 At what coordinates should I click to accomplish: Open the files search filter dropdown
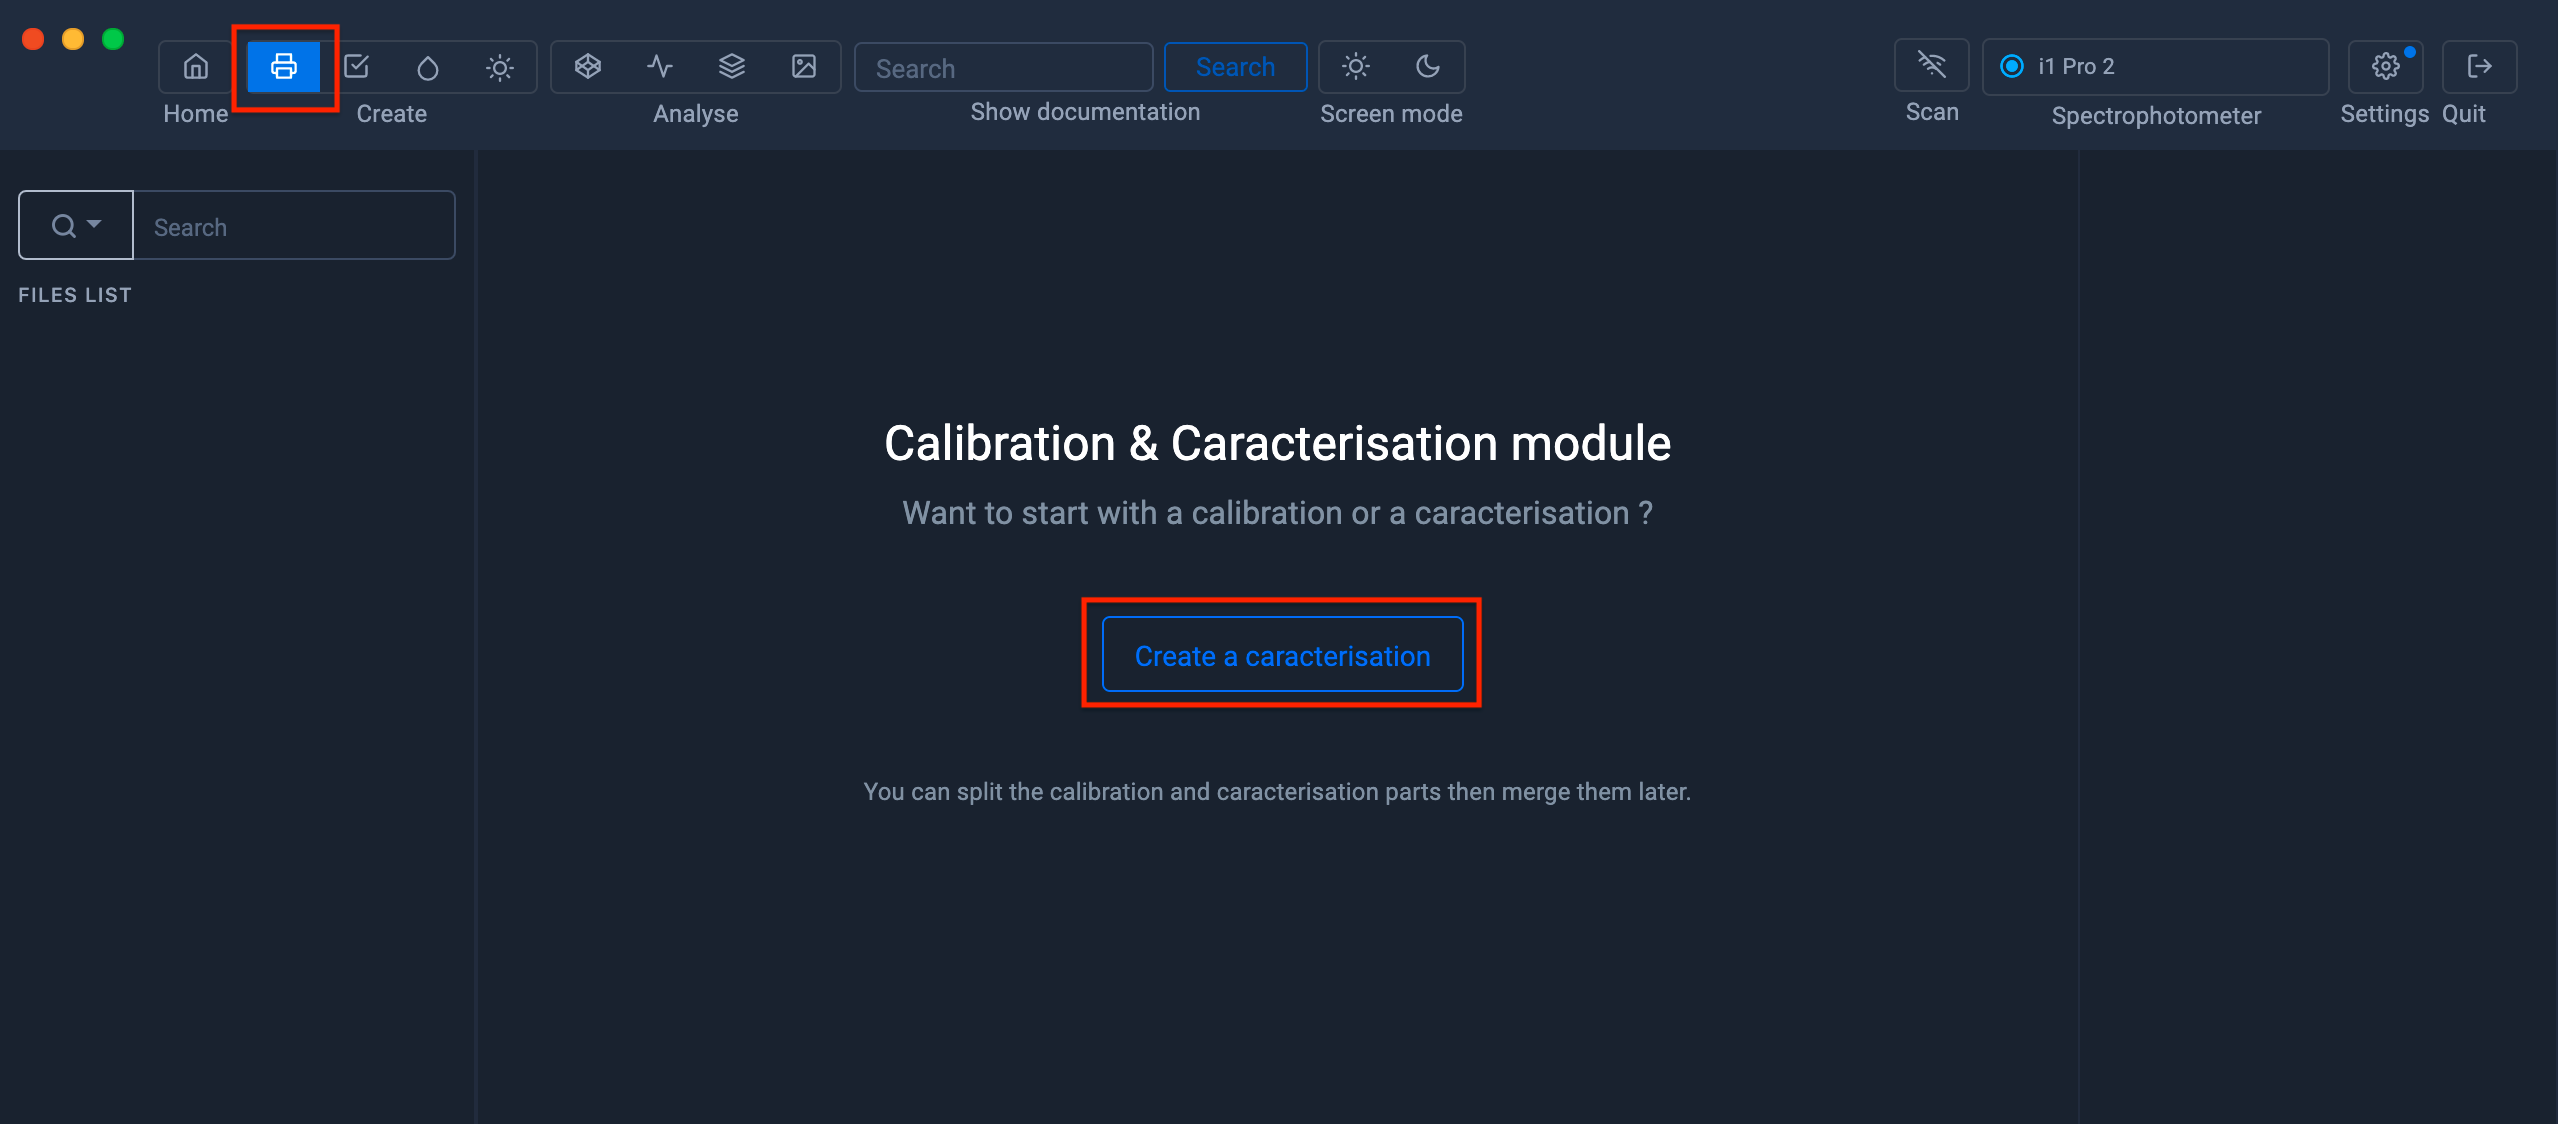point(76,225)
